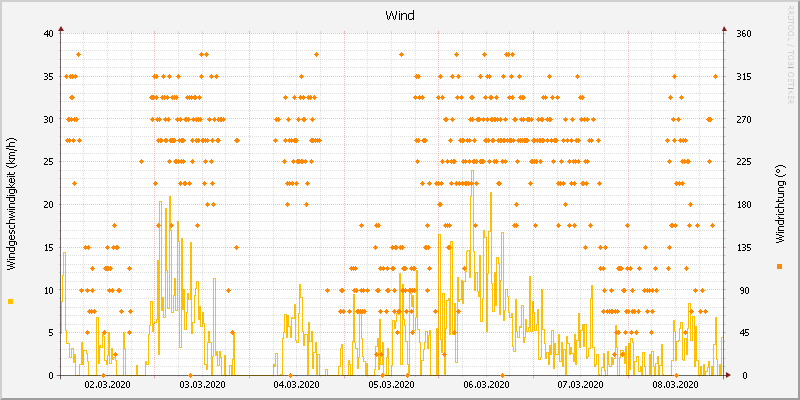Click the "Windgeschwindigkeit (km/h)" axis label

pos(11,203)
